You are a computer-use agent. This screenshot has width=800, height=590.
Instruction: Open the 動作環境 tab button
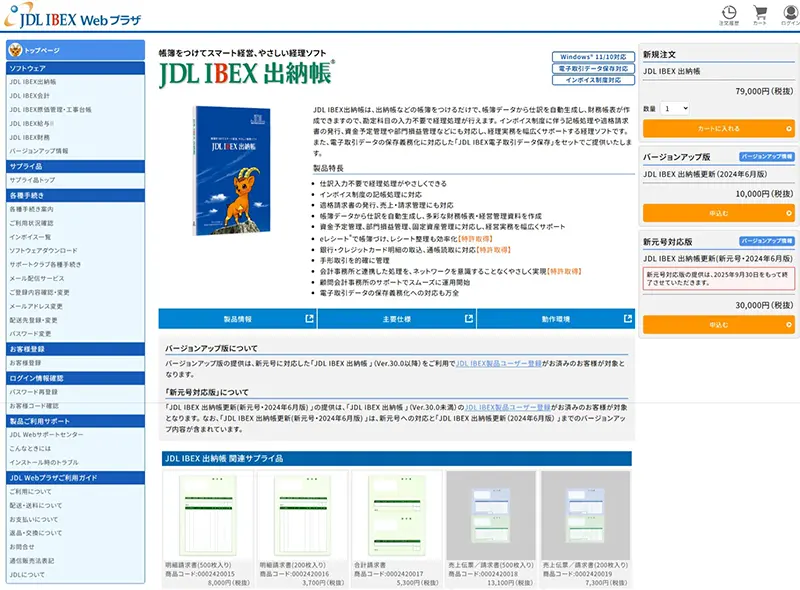(x=556, y=318)
